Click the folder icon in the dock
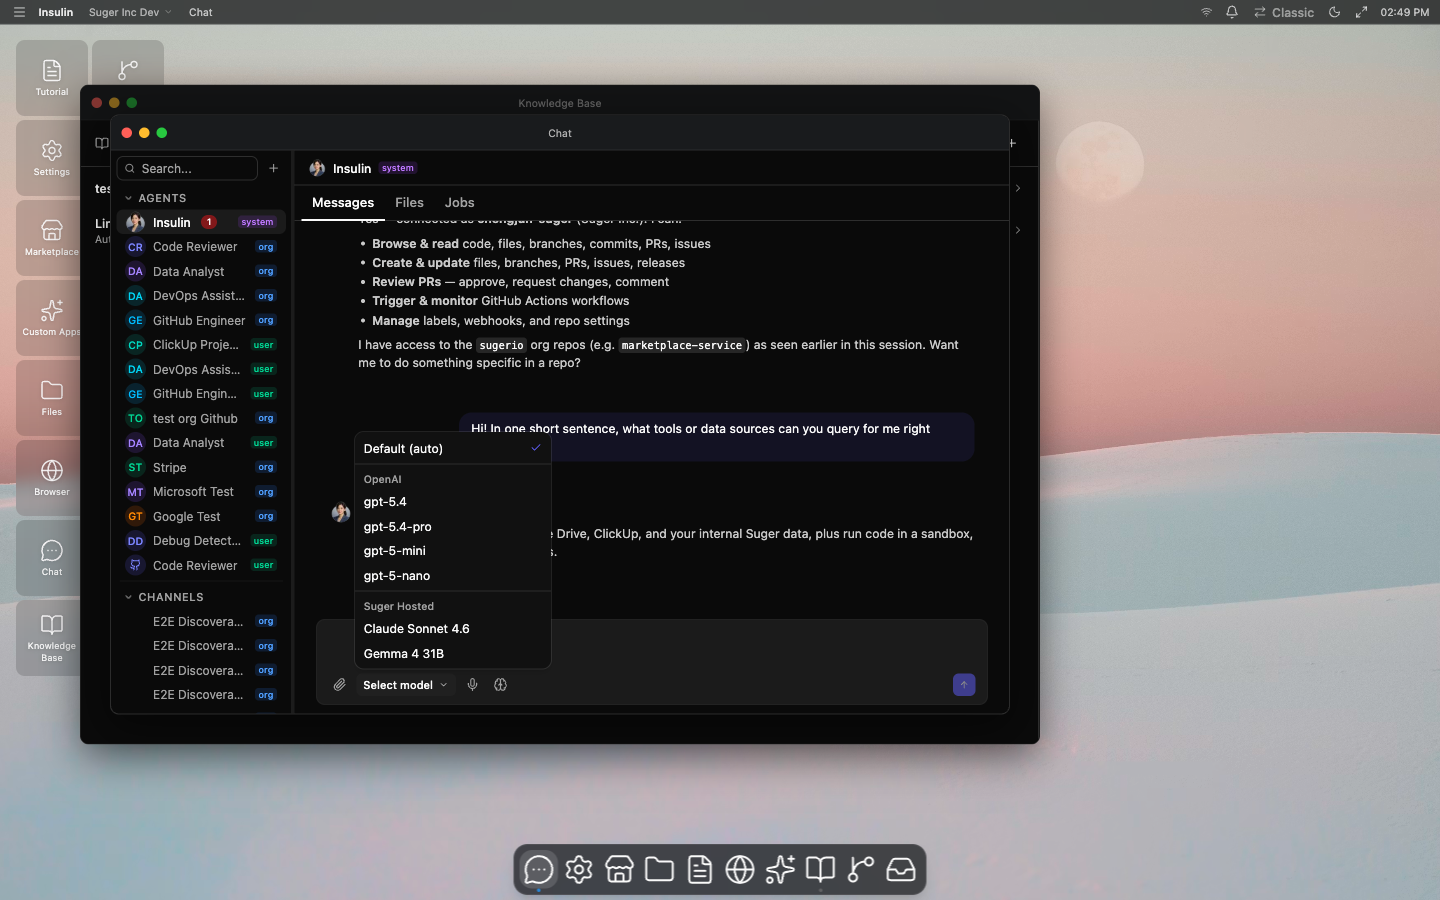 659,870
